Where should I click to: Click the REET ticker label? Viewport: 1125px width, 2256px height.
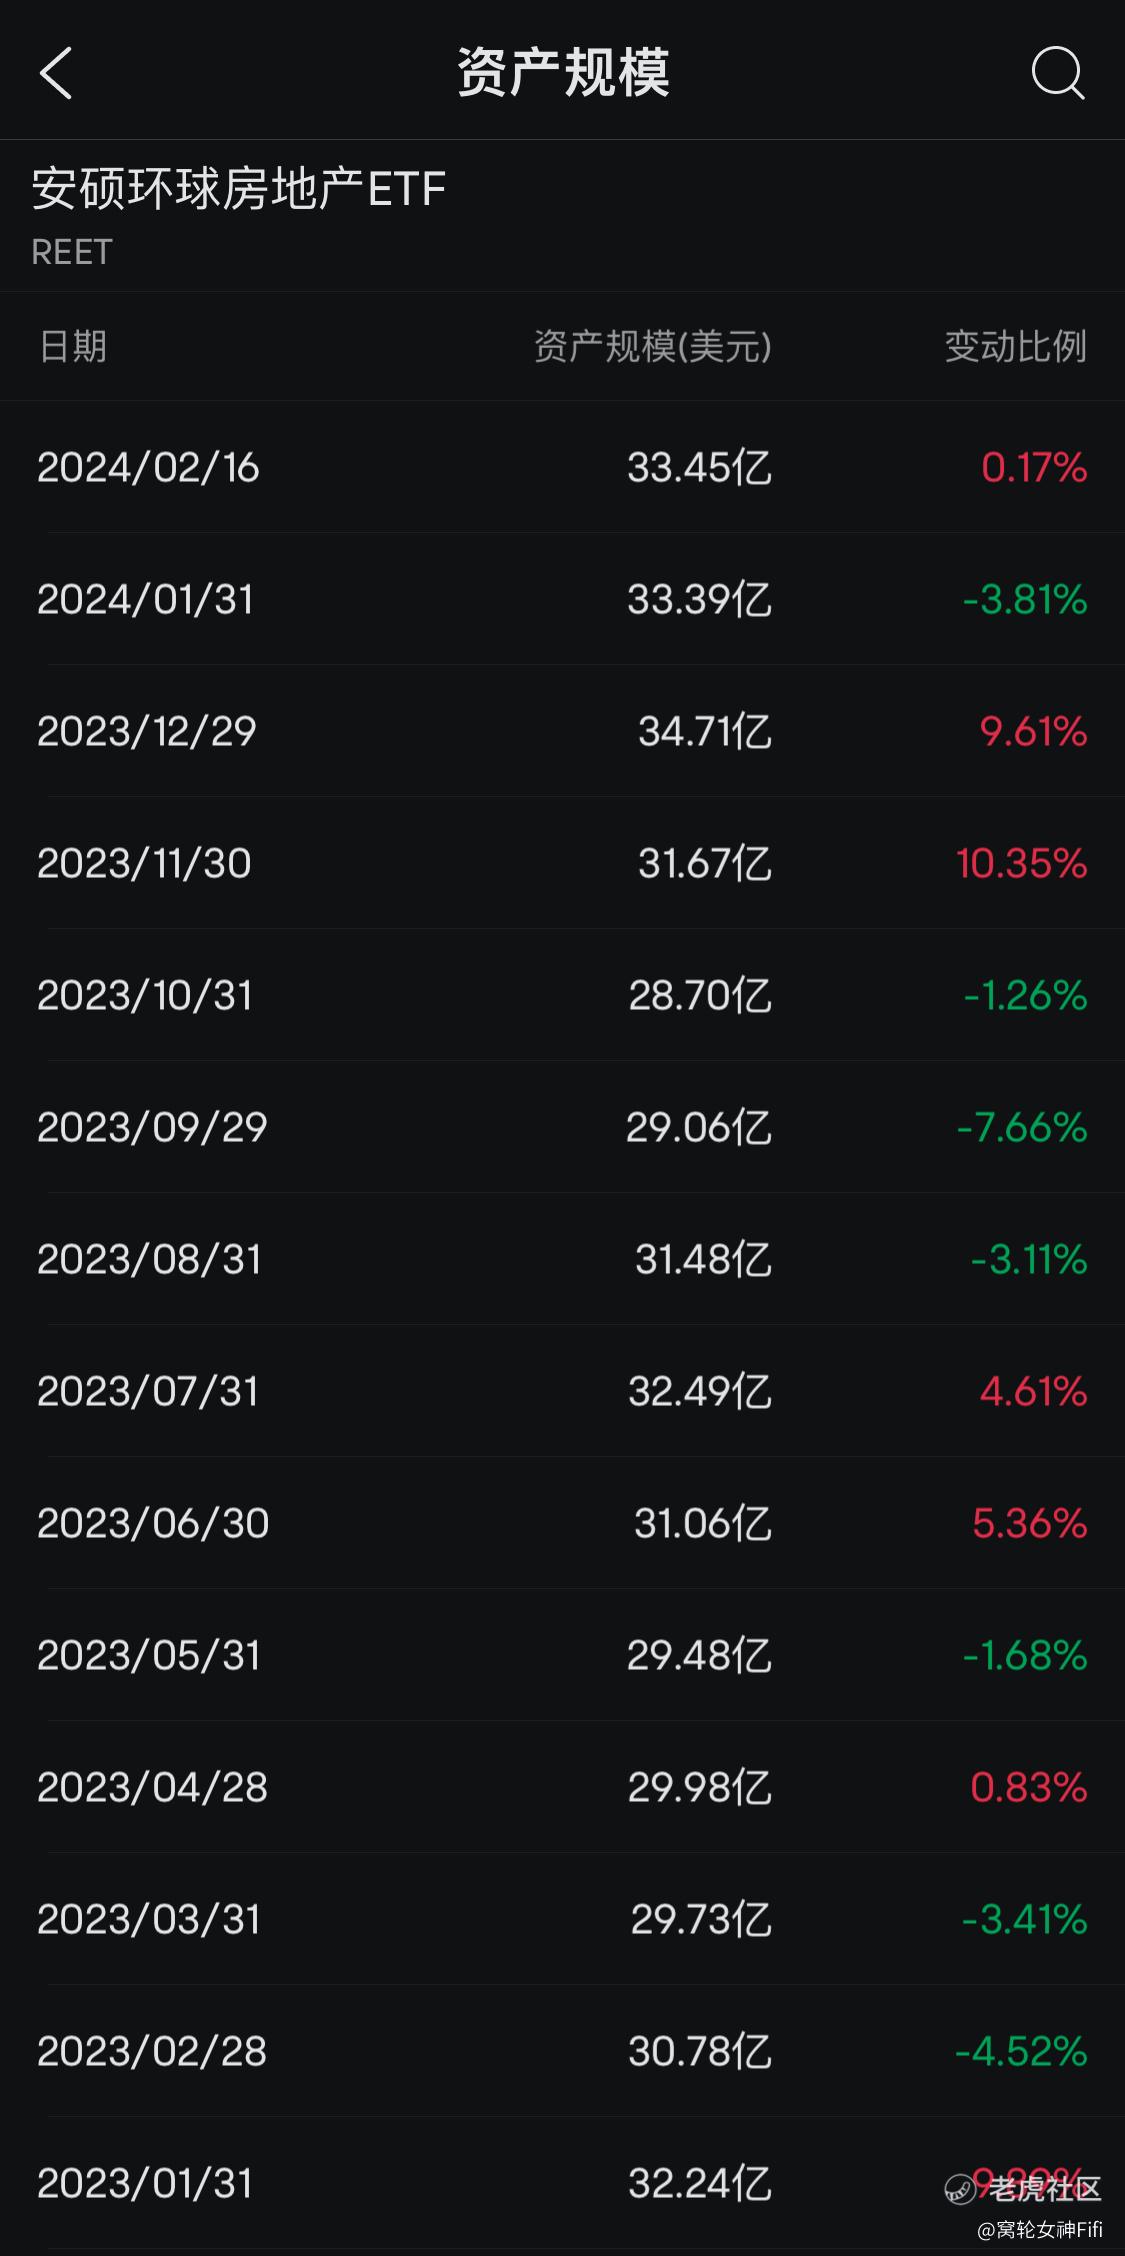point(72,252)
